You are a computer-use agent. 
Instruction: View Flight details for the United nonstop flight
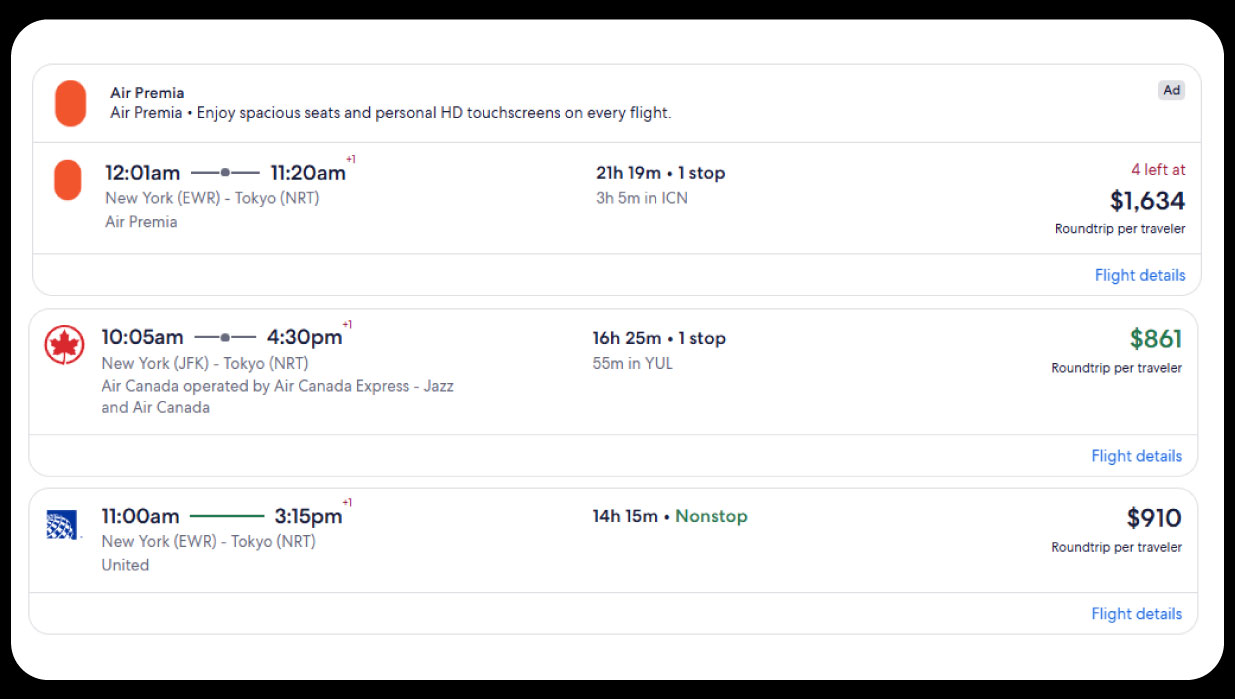pos(1136,614)
